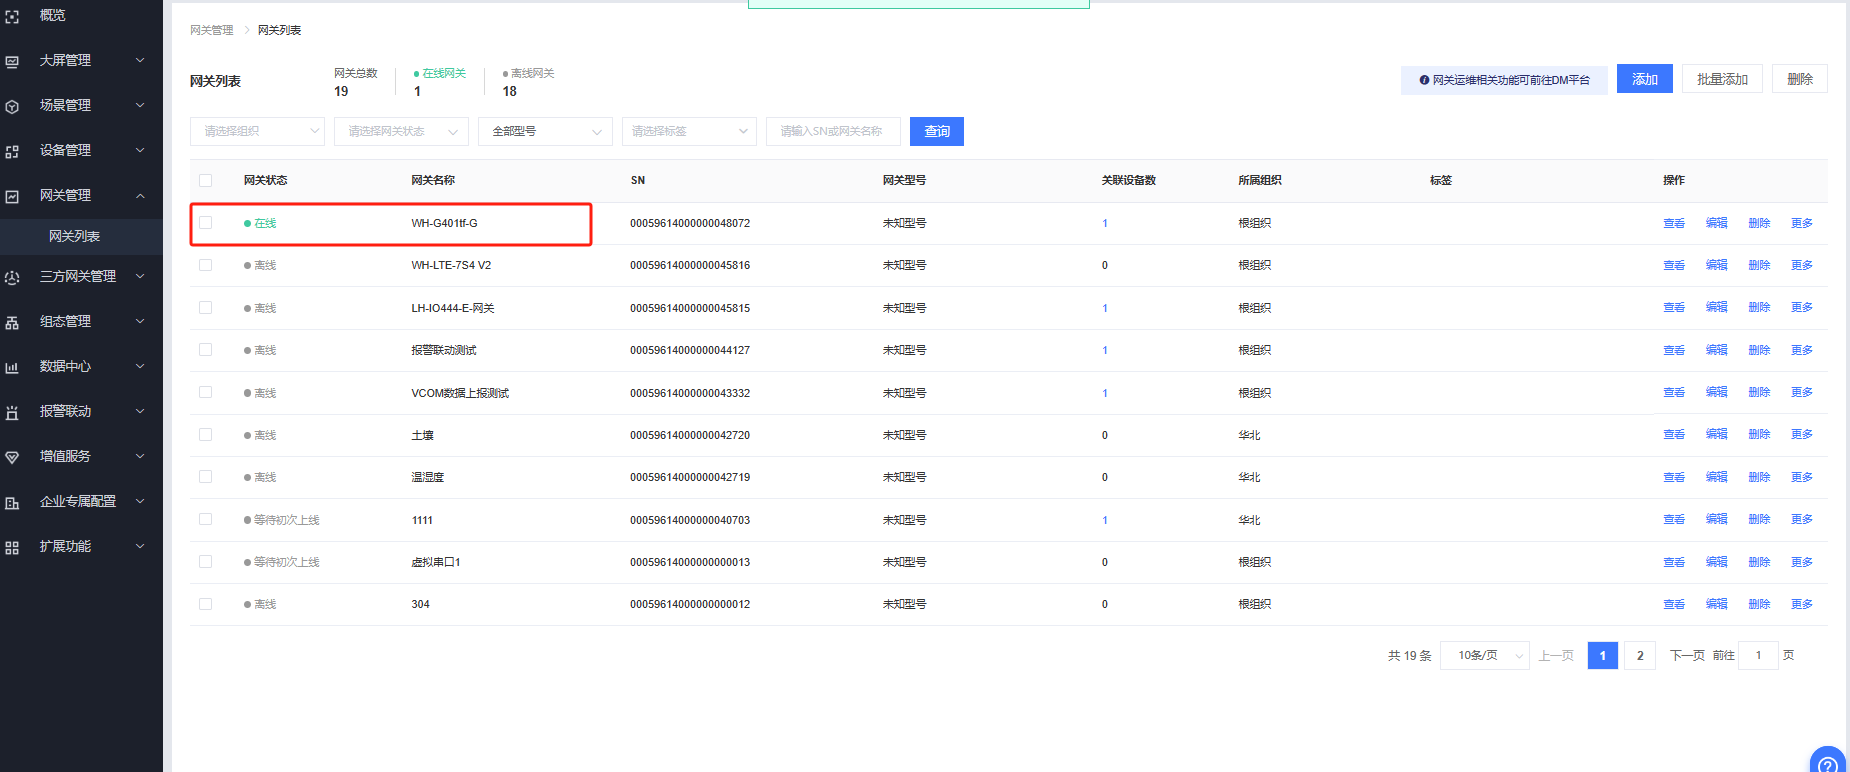
Task: Open the 请选择组织 organization dropdown
Action: (x=257, y=131)
